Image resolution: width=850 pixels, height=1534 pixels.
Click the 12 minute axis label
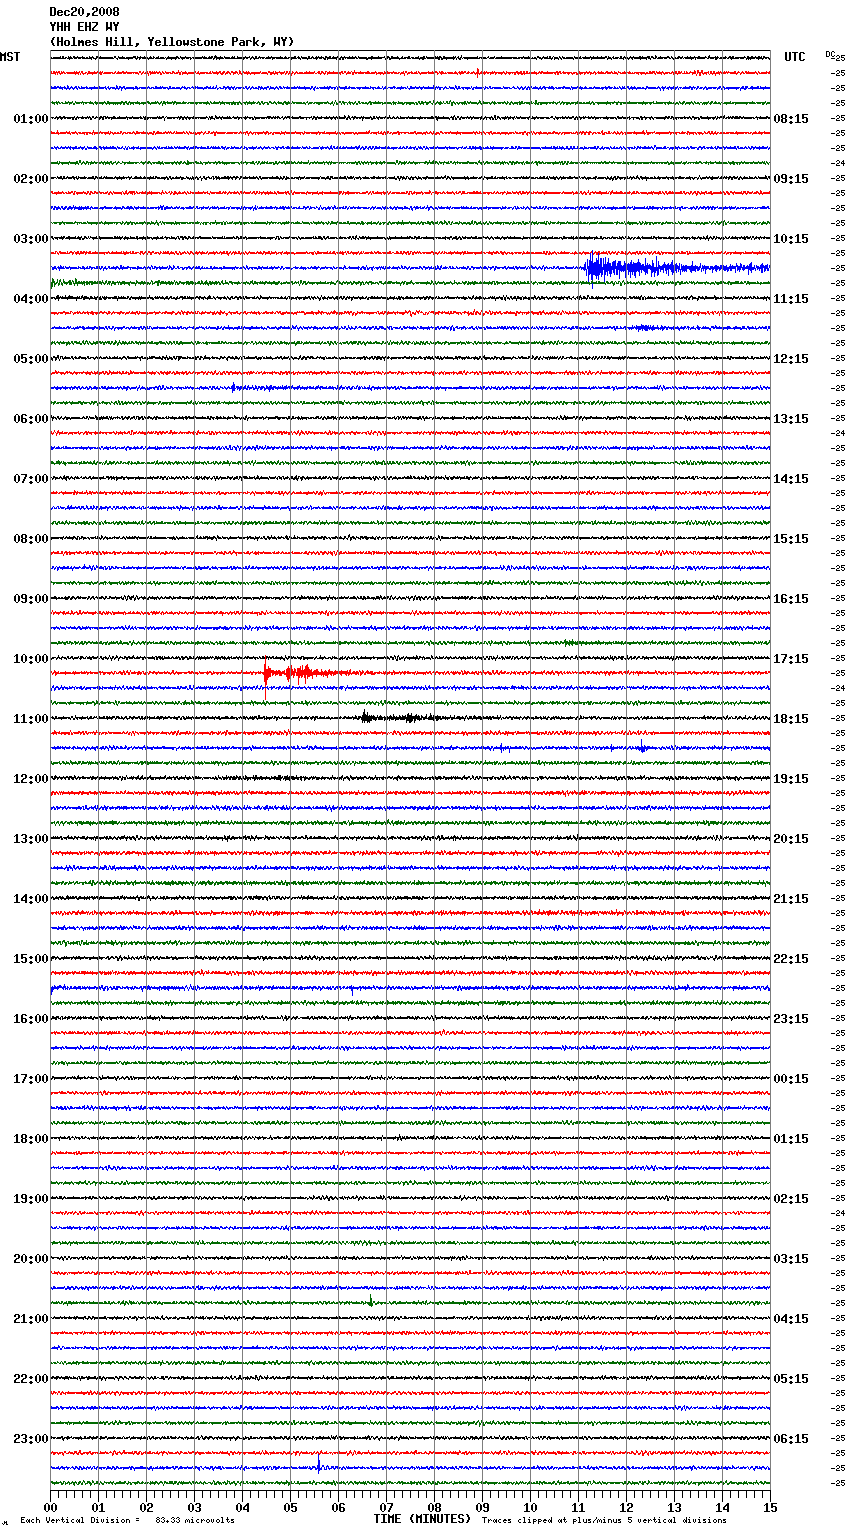tap(626, 1508)
